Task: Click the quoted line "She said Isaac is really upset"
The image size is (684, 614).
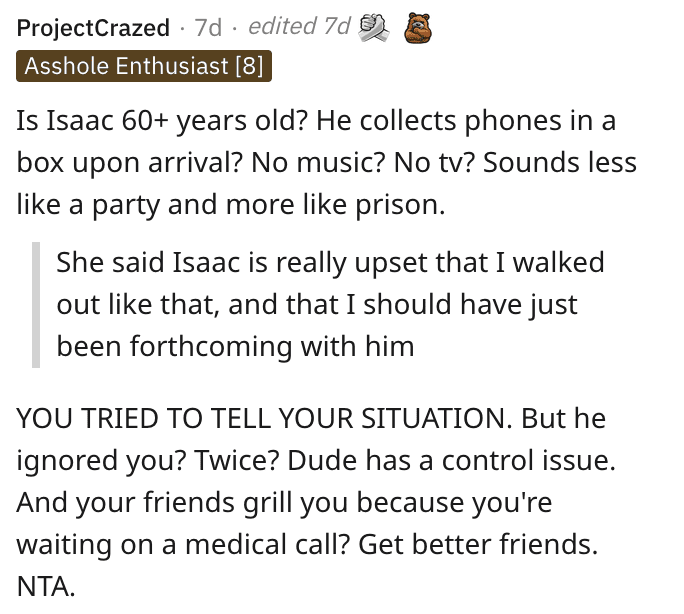Action: [x=330, y=263]
